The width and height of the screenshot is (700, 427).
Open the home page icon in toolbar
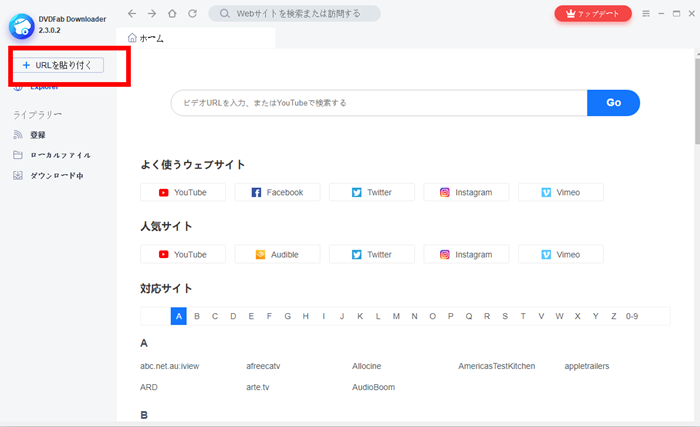pyautogui.click(x=172, y=13)
